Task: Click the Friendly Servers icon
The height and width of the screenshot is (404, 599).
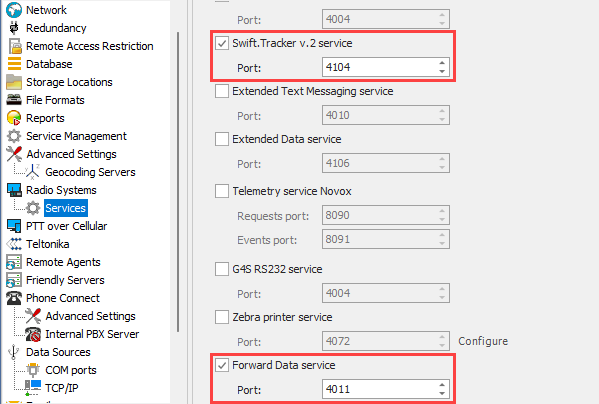Action: pos(14,280)
